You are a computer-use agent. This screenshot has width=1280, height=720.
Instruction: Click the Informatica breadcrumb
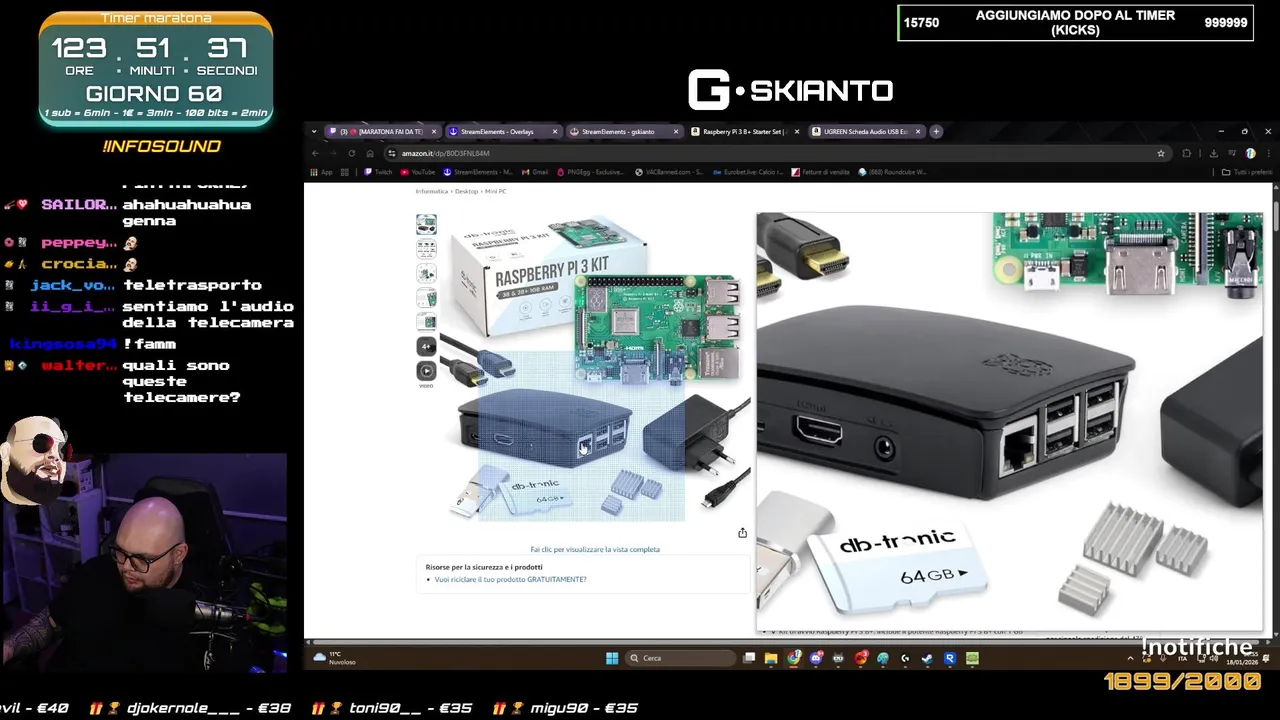pos(432,191)
